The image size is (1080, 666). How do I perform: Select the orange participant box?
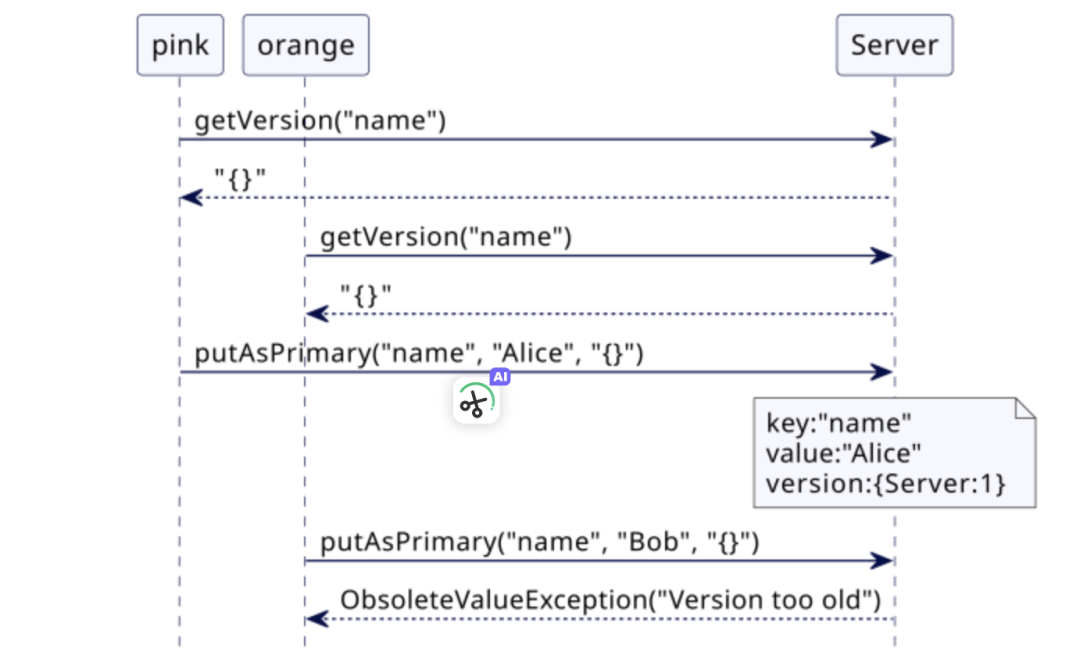[305, 45]
